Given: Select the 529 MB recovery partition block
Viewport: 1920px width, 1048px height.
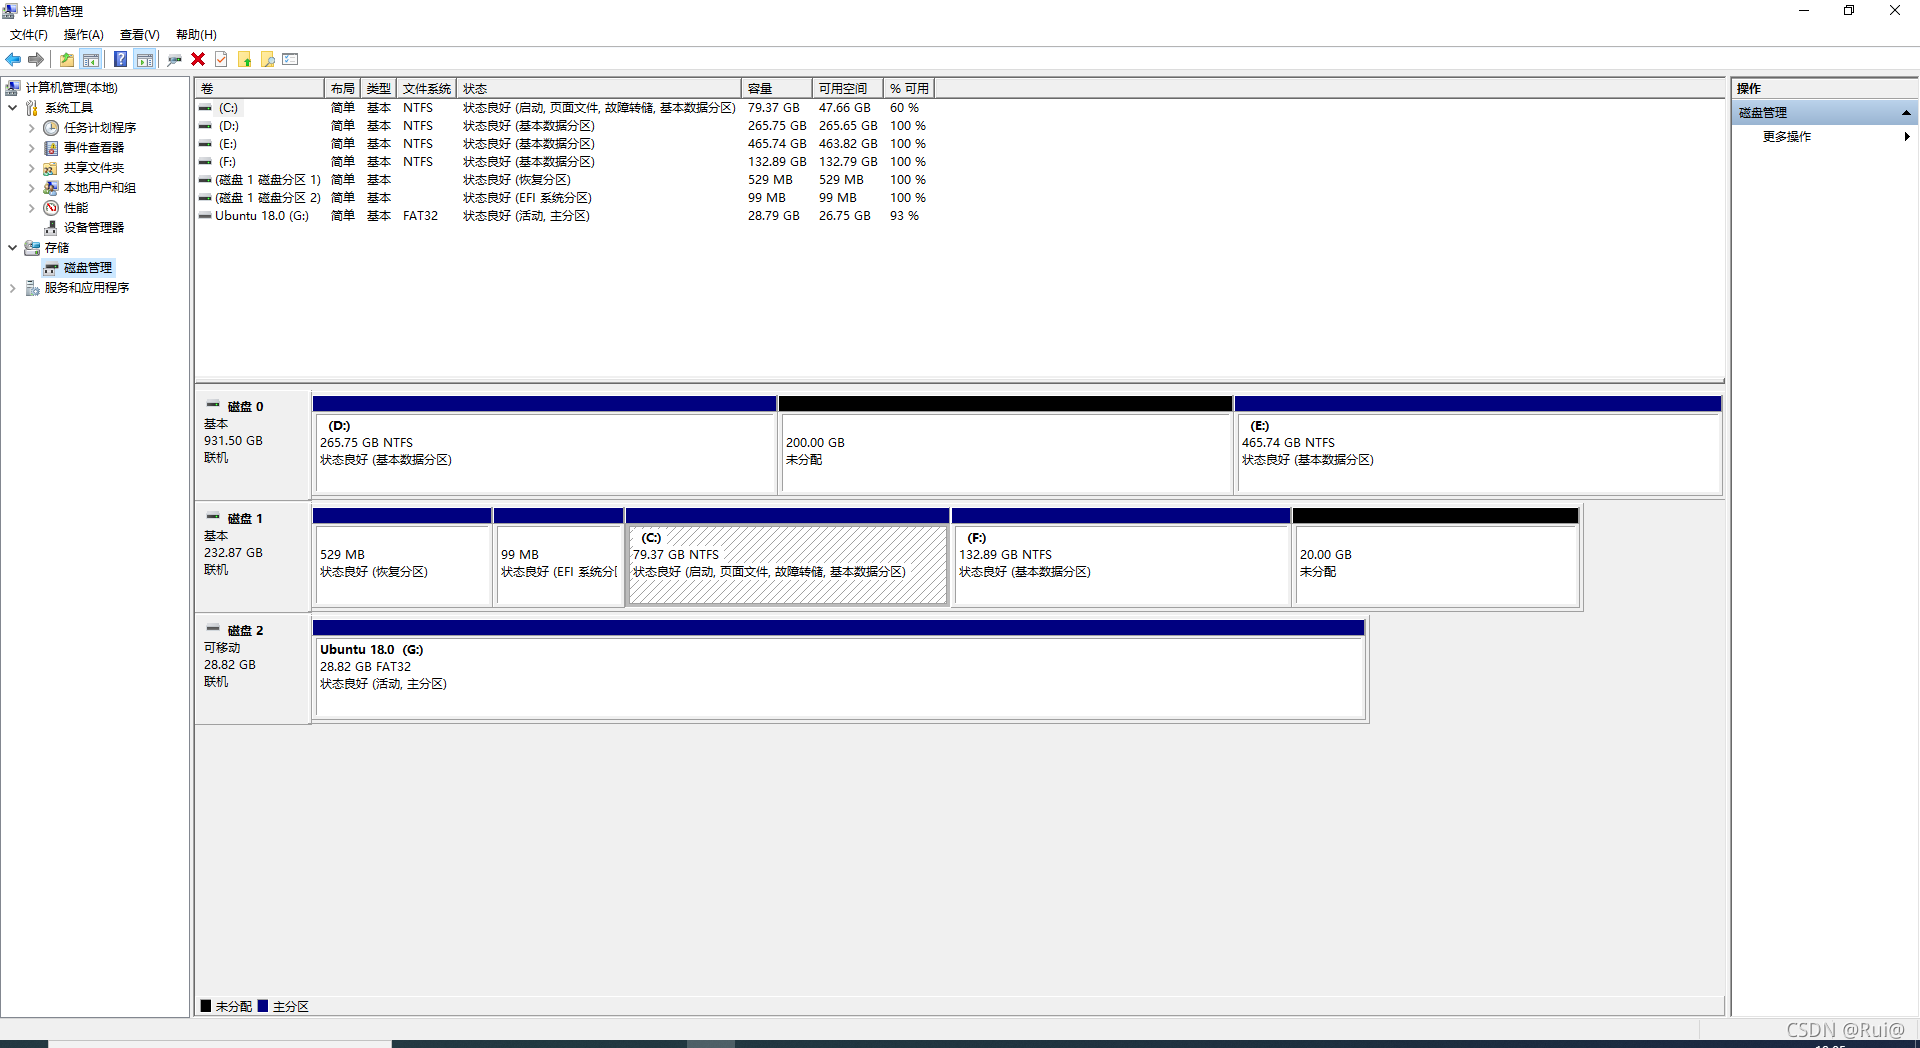Looking at the screenshot, I should click(402, 557).
